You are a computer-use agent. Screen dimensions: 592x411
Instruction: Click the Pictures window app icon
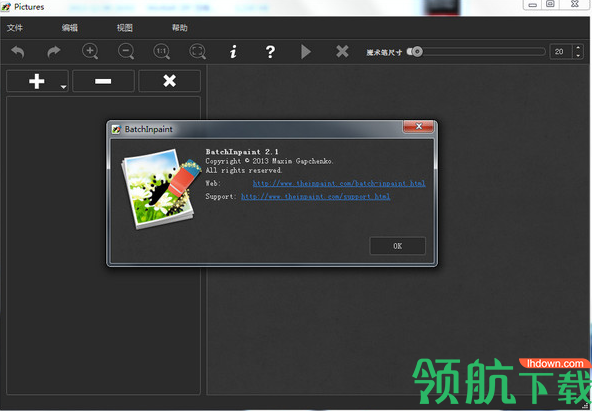6,7
